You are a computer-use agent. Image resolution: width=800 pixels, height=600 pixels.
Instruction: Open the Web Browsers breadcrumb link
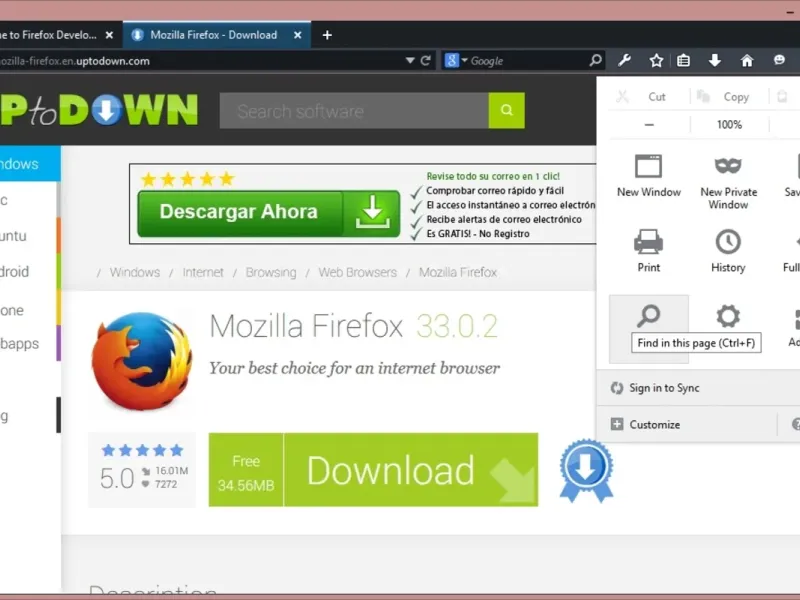pyautogui.click(x=358, y=272)
